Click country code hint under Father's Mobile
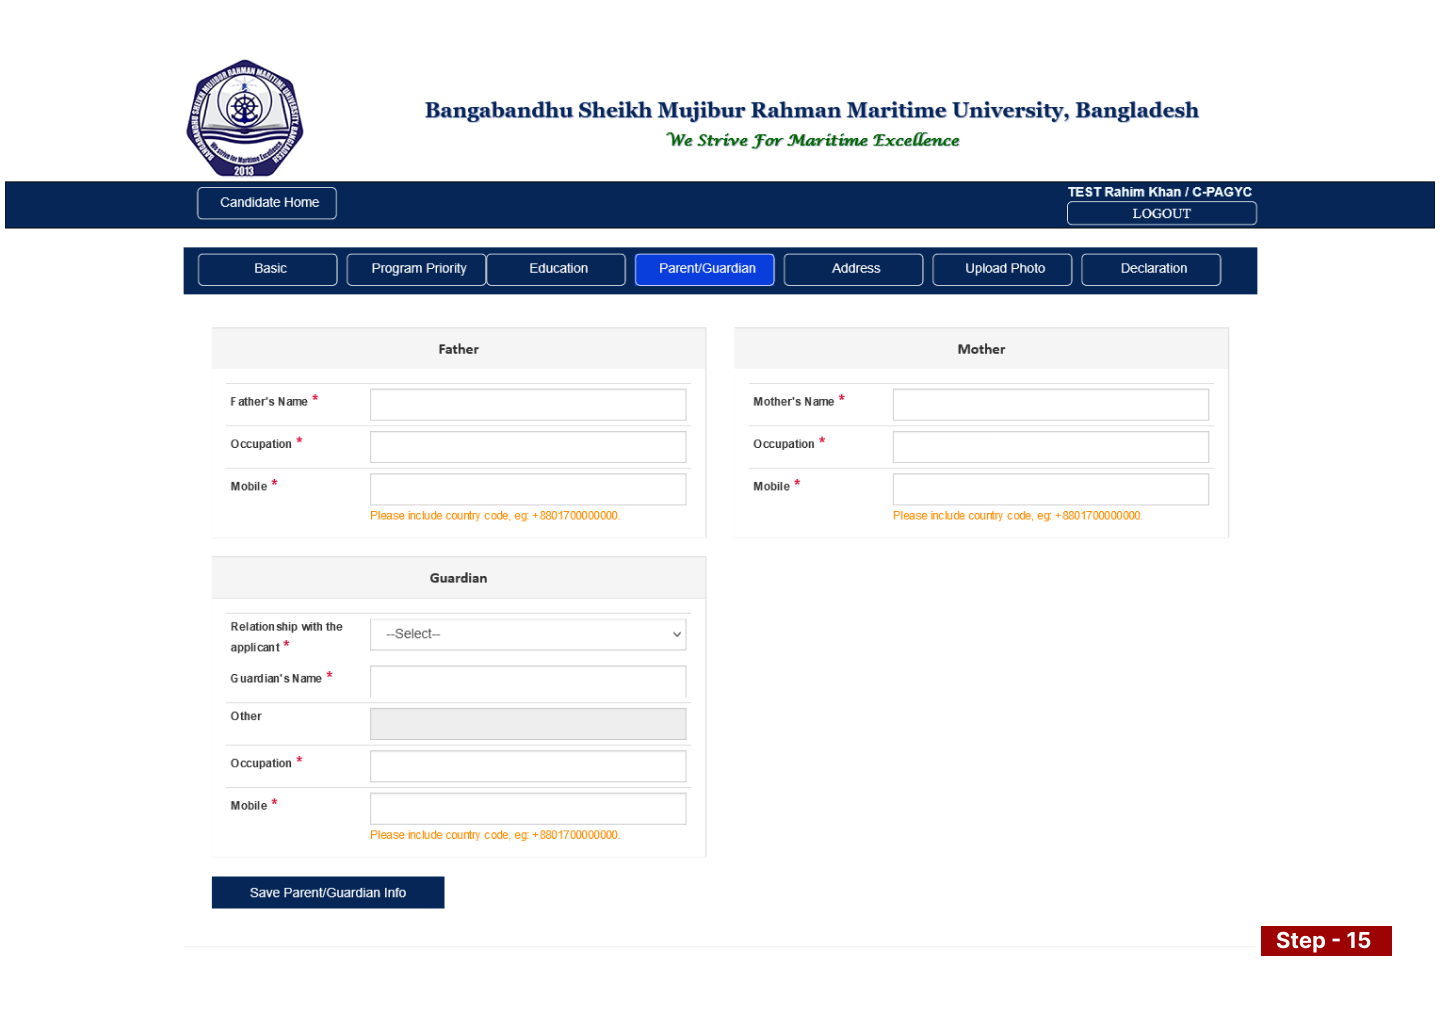This screenshot has height=1024, width=1440. click(495, 516)
